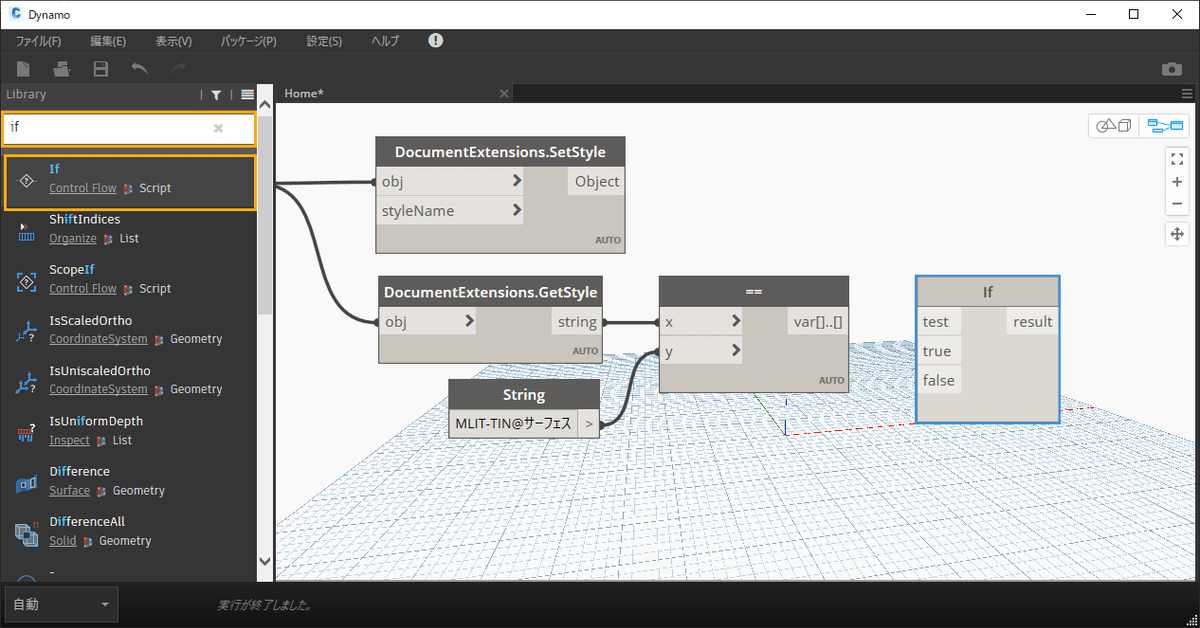Clear the search box with X icon

[218, 128]
